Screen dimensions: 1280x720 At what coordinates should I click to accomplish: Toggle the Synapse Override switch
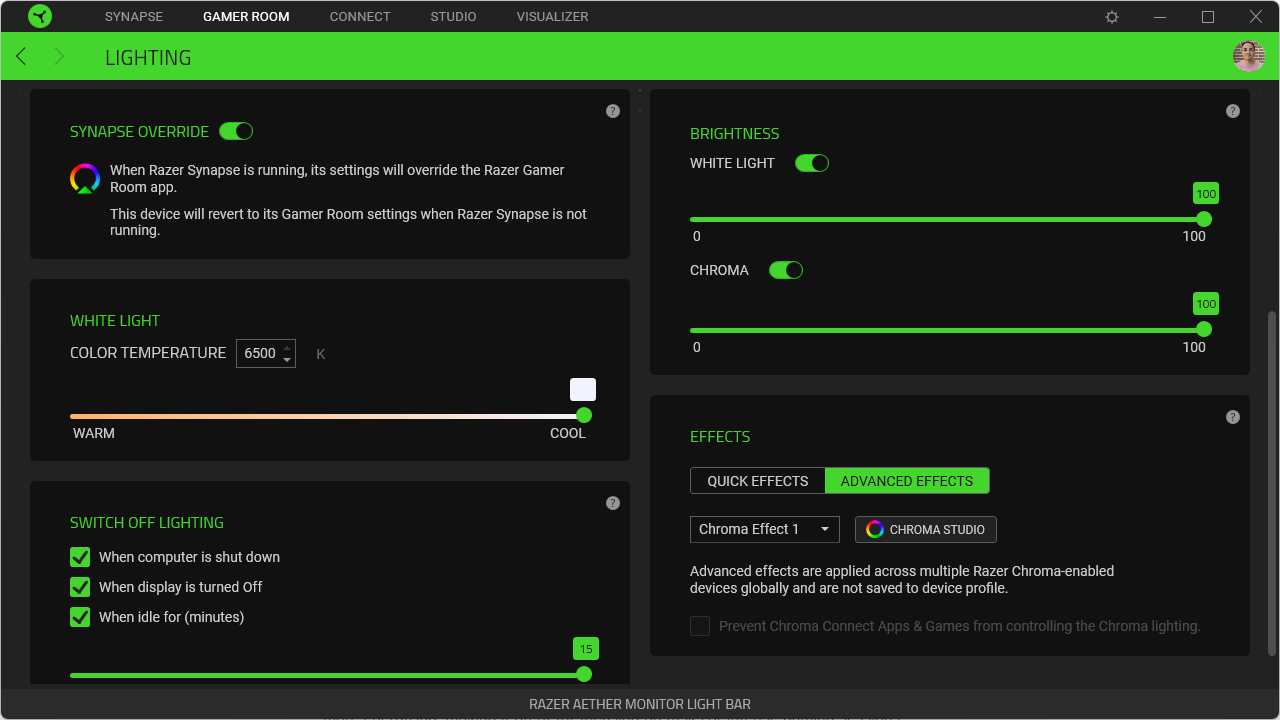point(236,131)
